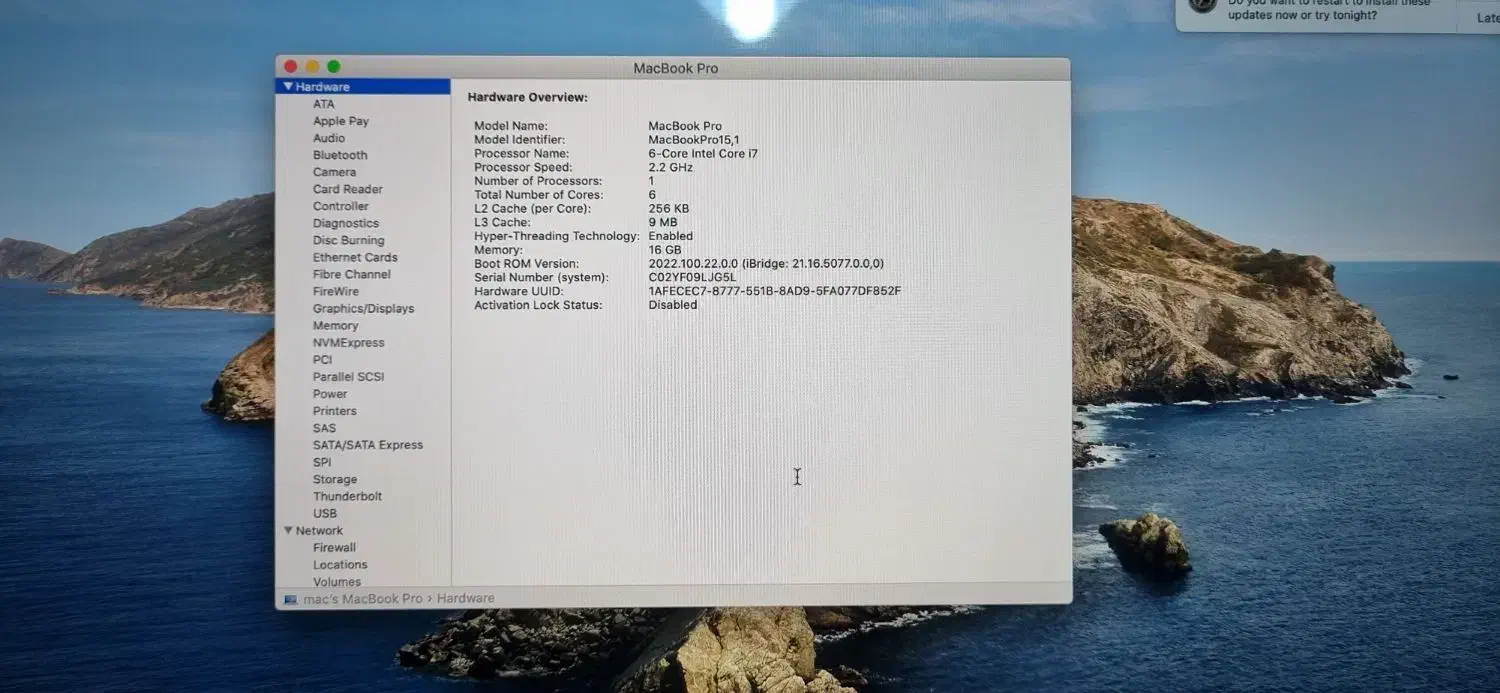The image size is (1500, 693).
Task: Click the Hyper-Threading Technology Enabled value
Action: coord(670,236)
